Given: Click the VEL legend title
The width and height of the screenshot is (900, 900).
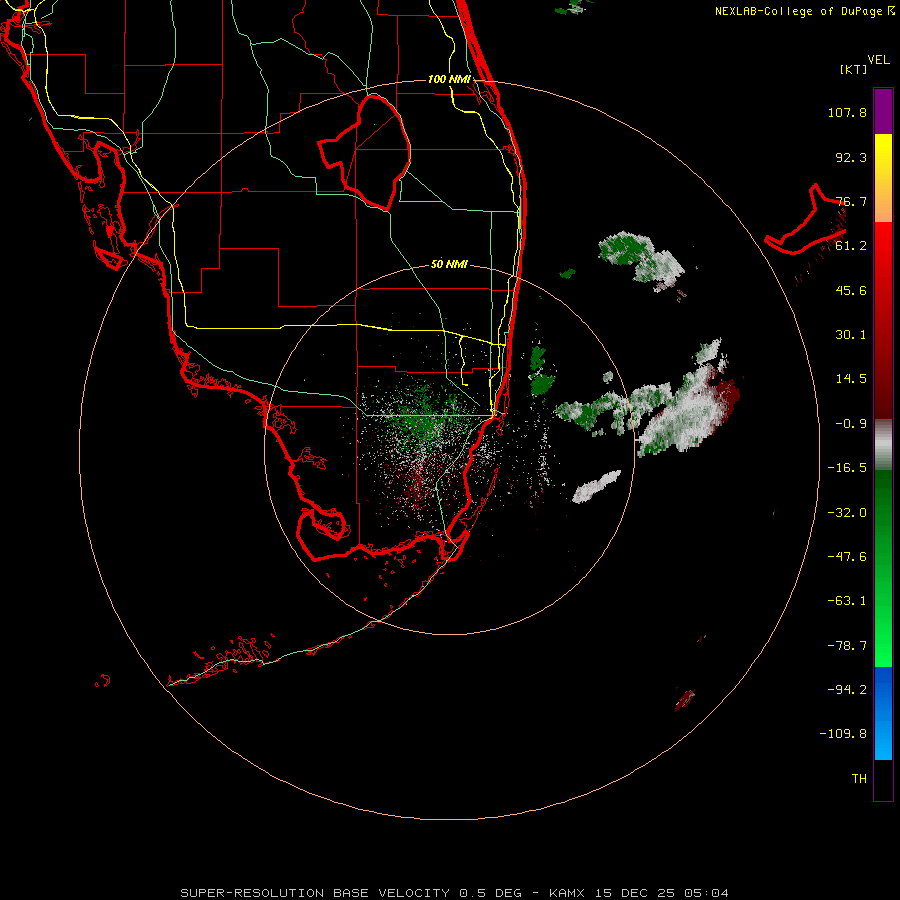Looking at the screenshot, I should click(x=878, y=60).
